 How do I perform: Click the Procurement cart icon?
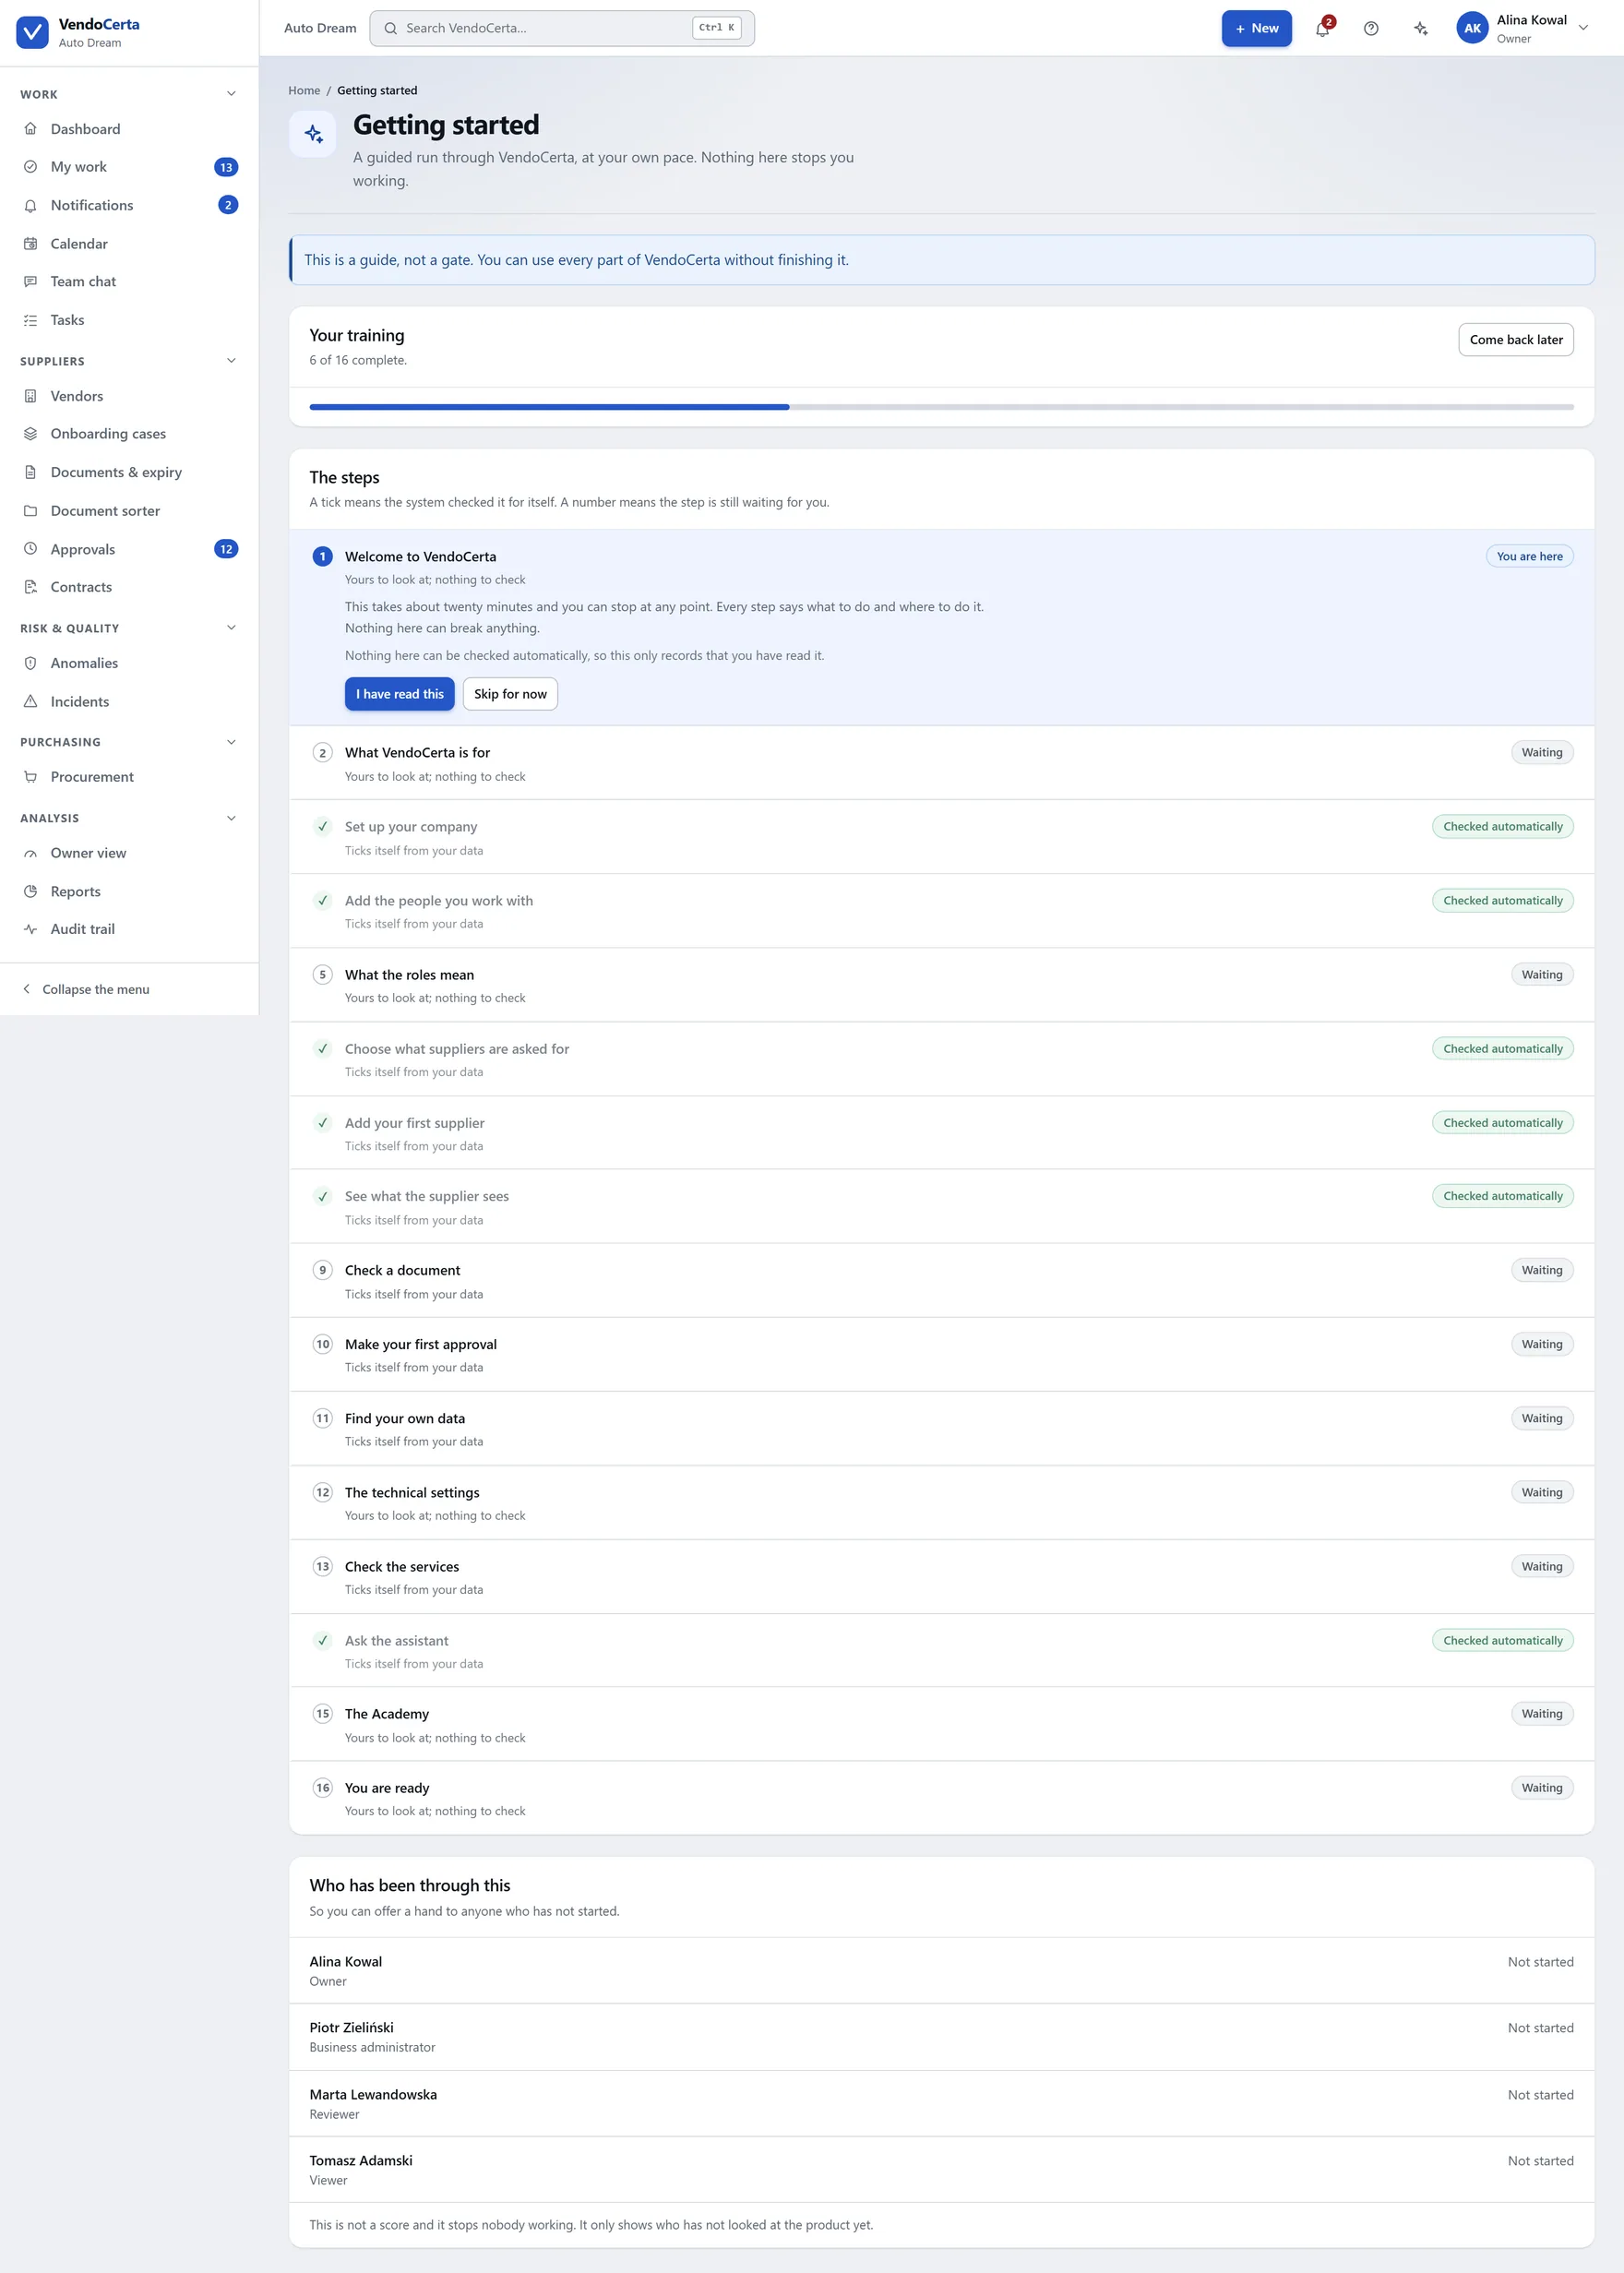pyautogui.click(x=30, y=777)
